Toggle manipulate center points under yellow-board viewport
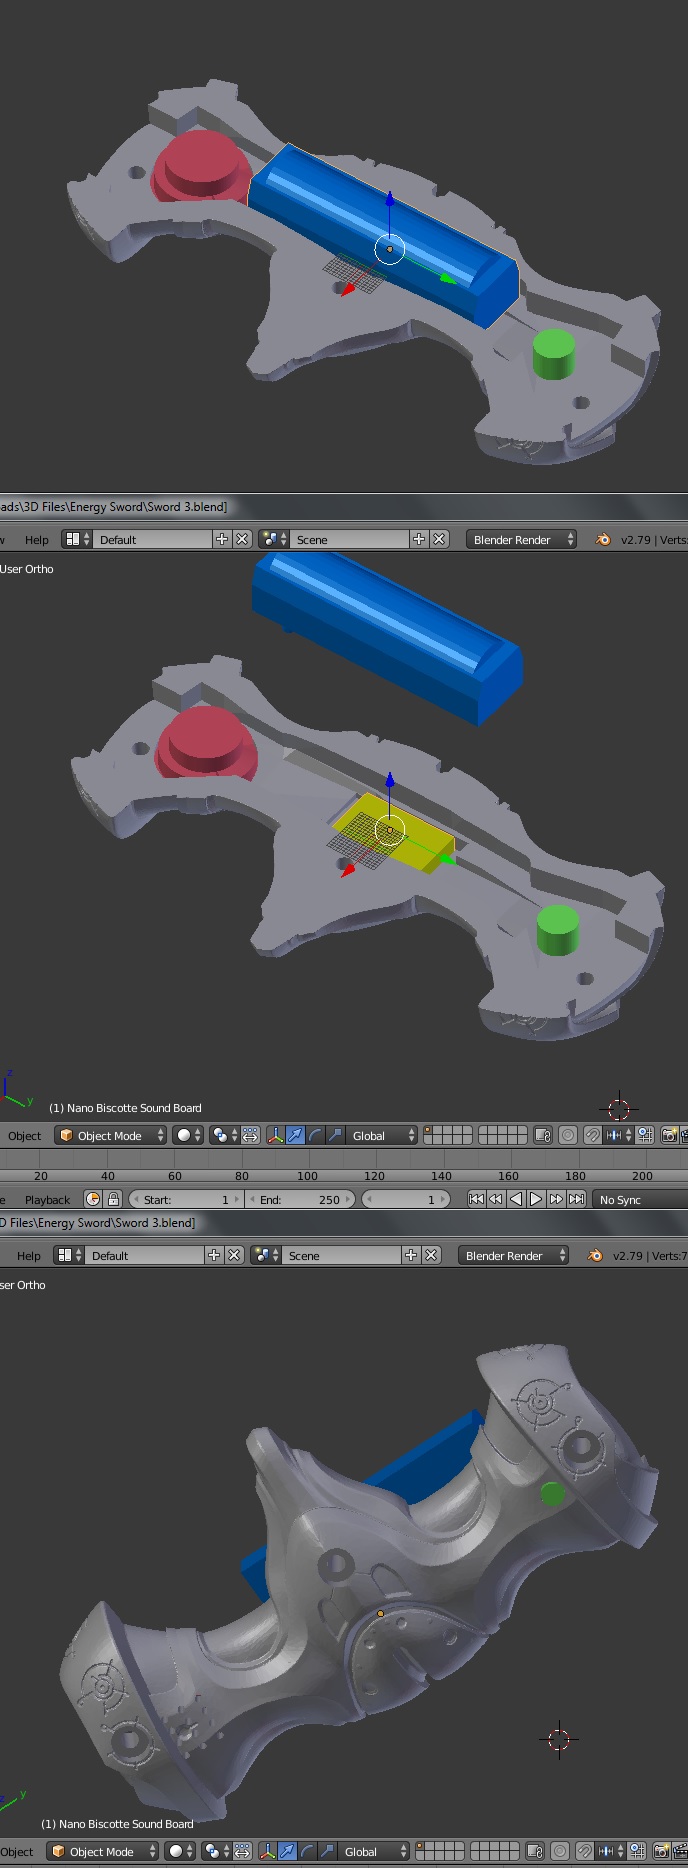Screen dimensions: 688x1868 tap(250, 1135)
